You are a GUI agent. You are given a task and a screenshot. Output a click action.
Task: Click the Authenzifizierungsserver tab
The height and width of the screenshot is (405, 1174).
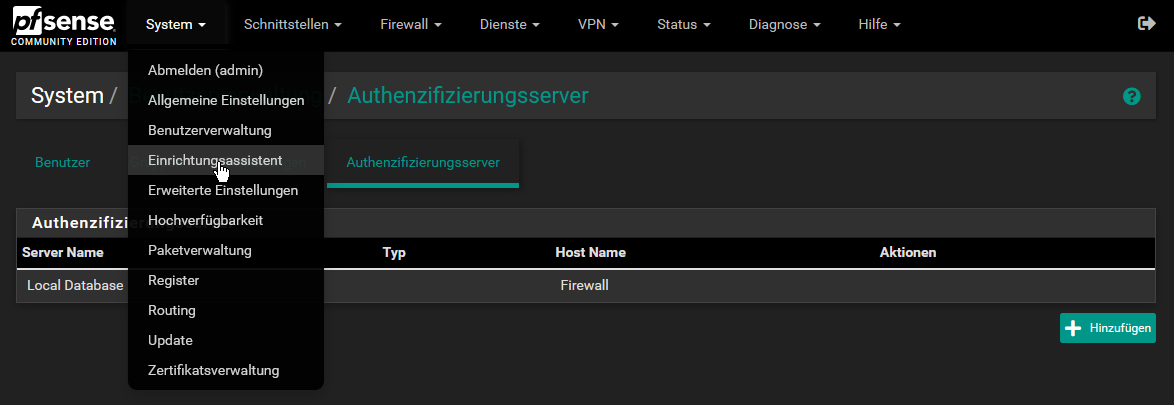click(x=423, y=162)
